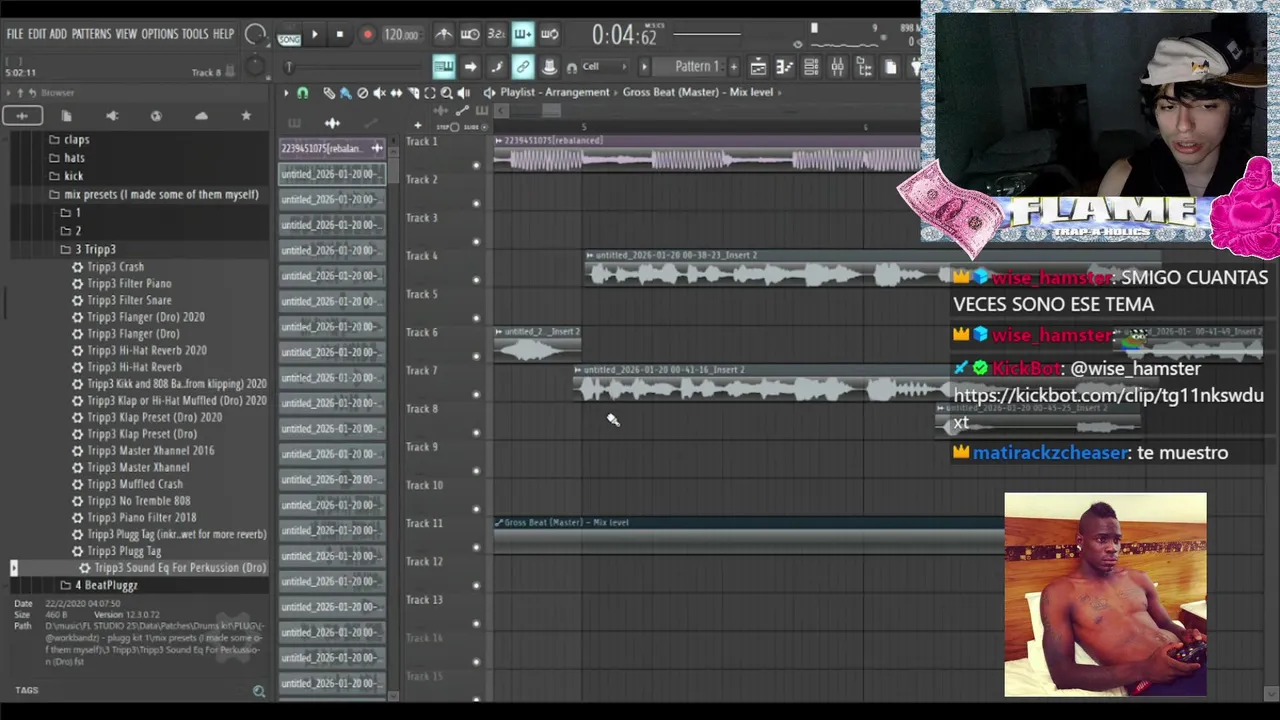The image size is (1280, 720).
Task: Open the Mixer view
Action: click(837, 67)
